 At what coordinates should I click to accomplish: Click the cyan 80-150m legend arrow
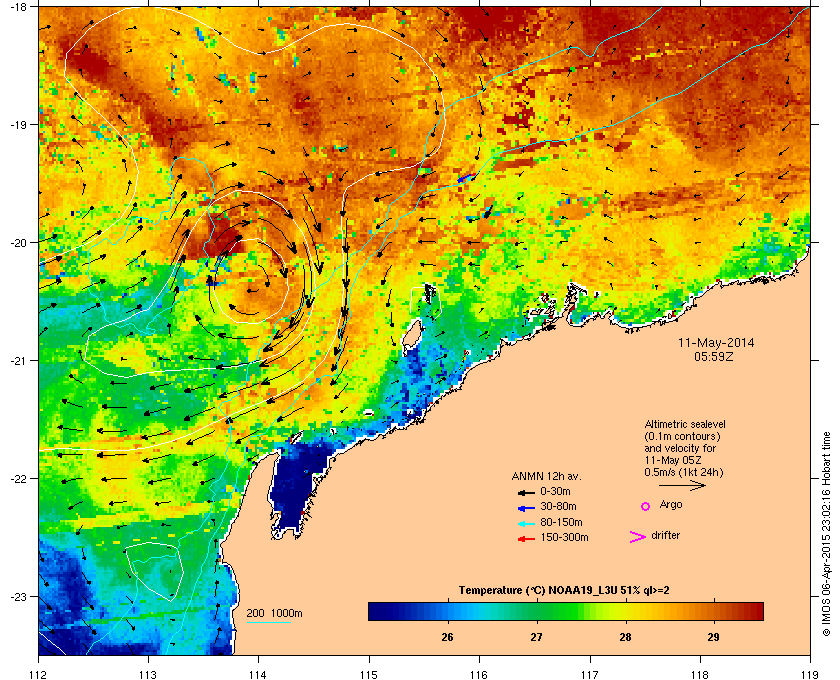click(x=526, y=523)
